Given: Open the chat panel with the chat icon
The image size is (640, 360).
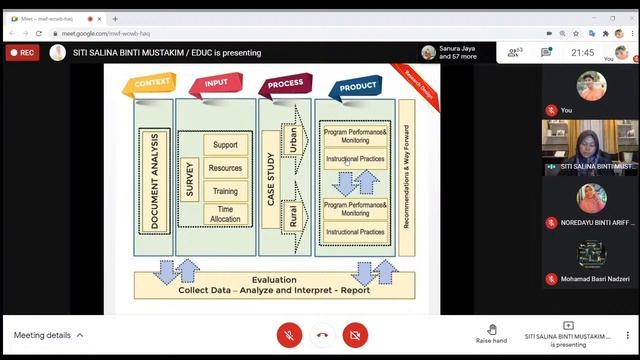Looking at the screenshot, I should 546,52.
